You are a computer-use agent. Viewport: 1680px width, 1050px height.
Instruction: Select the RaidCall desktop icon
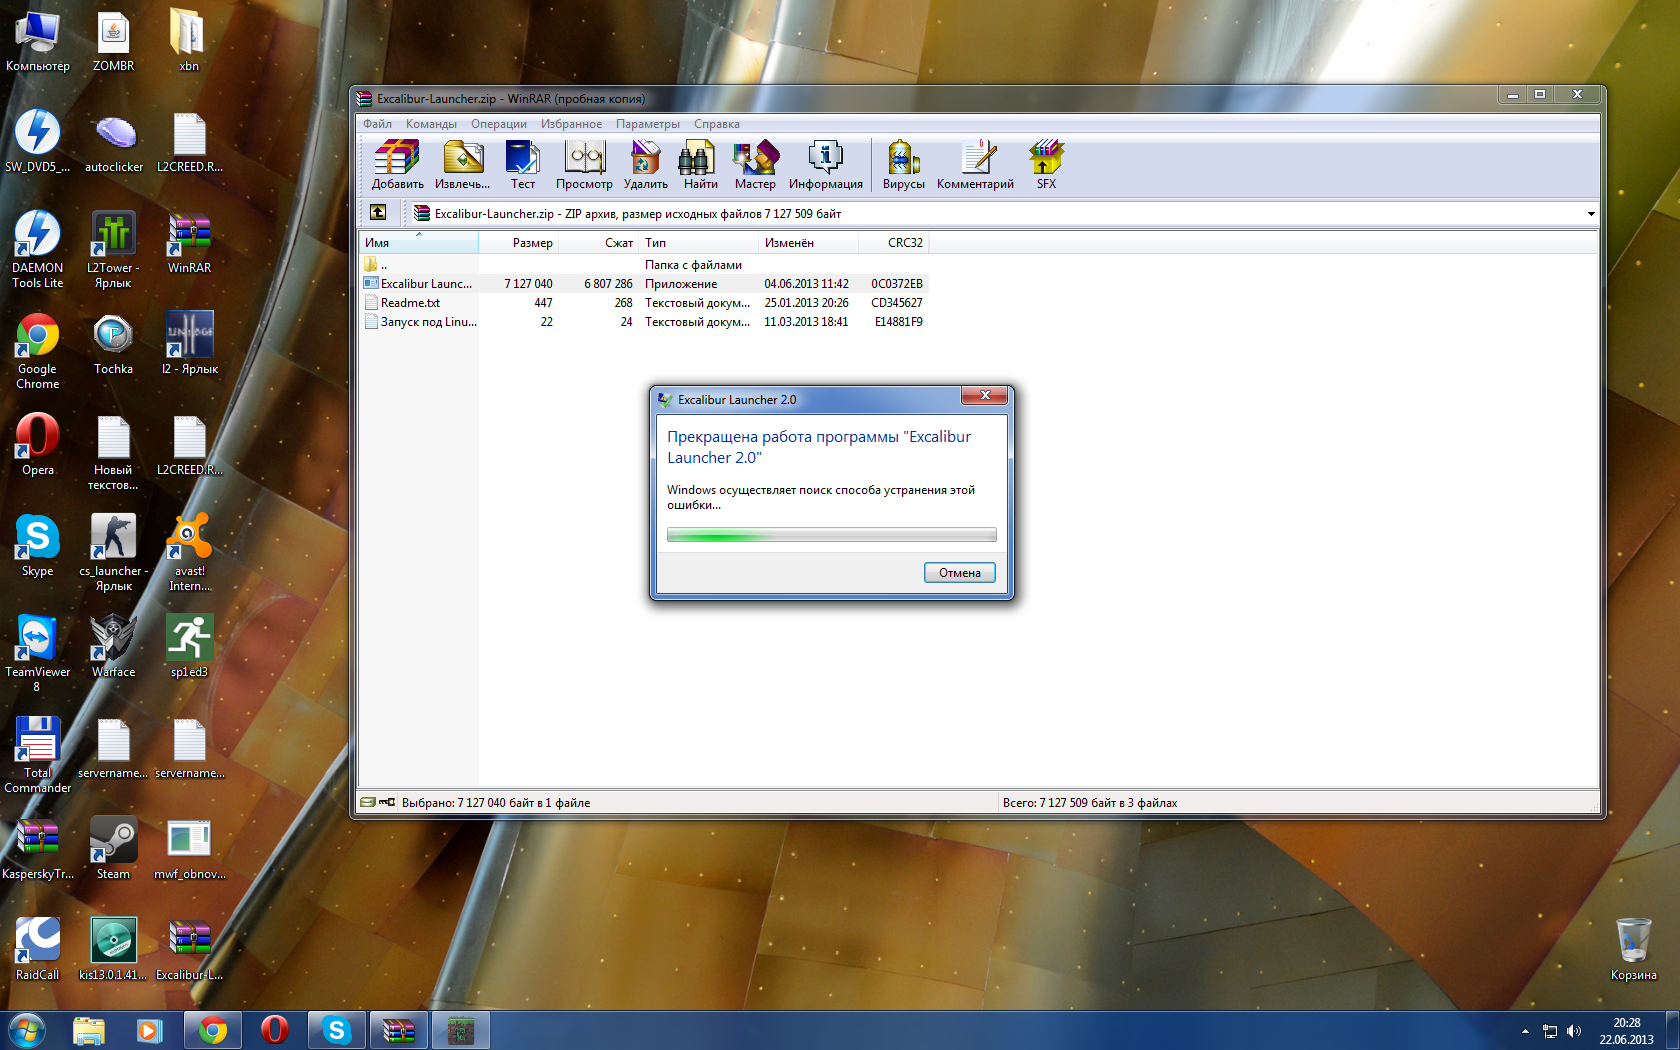38,950
